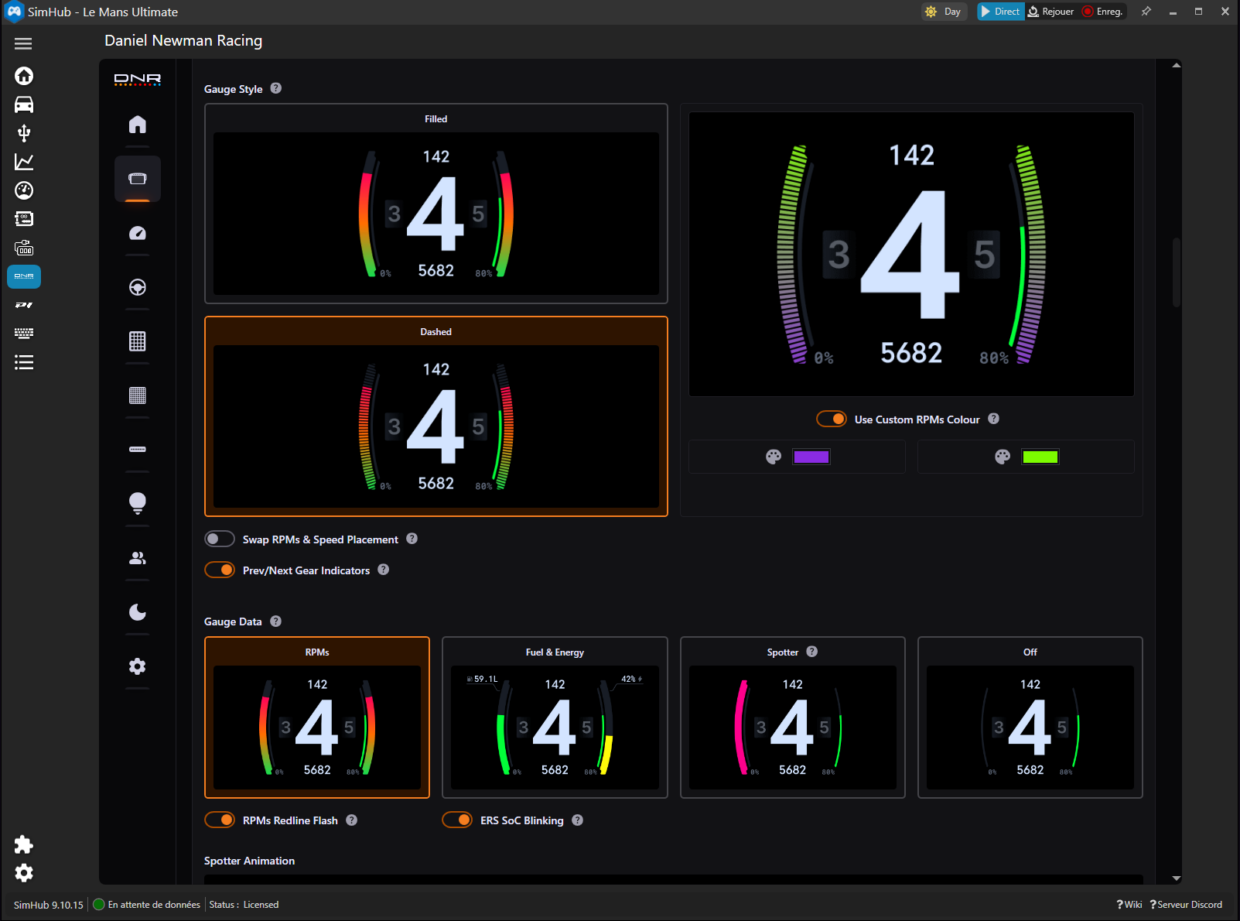Disable Prev/Next Gear Indicators toggle
This screenshot has height=921, width=1240.
pyautogui.click(x=220, y=570)
